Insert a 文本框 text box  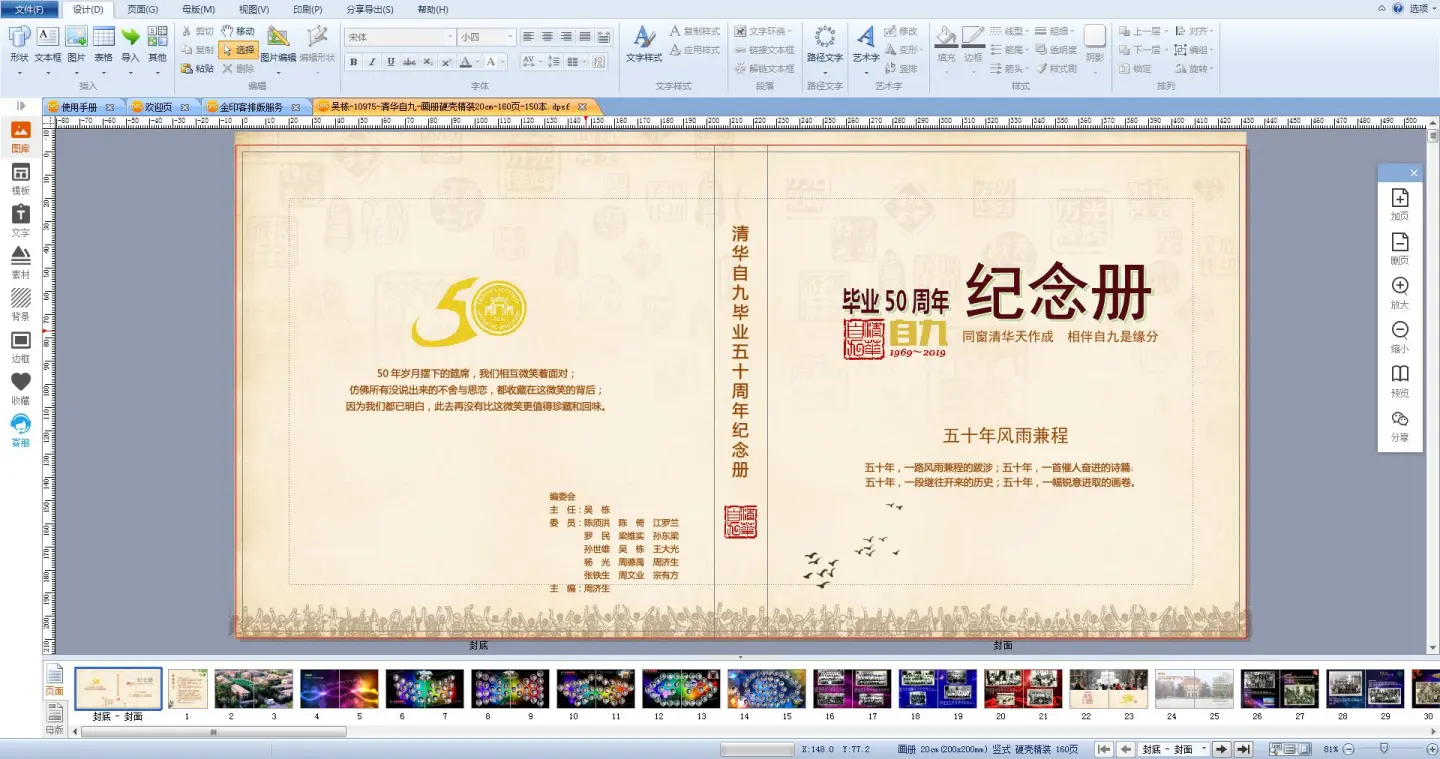[48, 44]
